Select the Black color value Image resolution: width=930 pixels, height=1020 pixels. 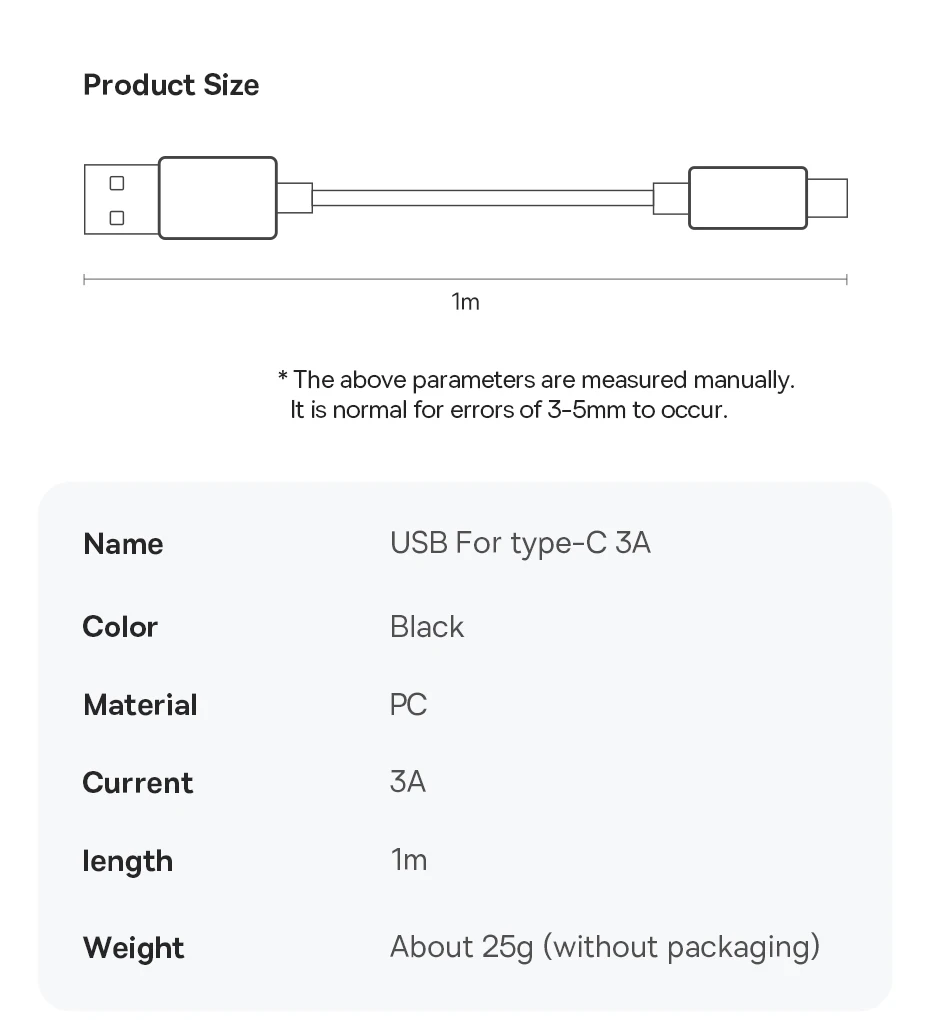tap(427, 627)
